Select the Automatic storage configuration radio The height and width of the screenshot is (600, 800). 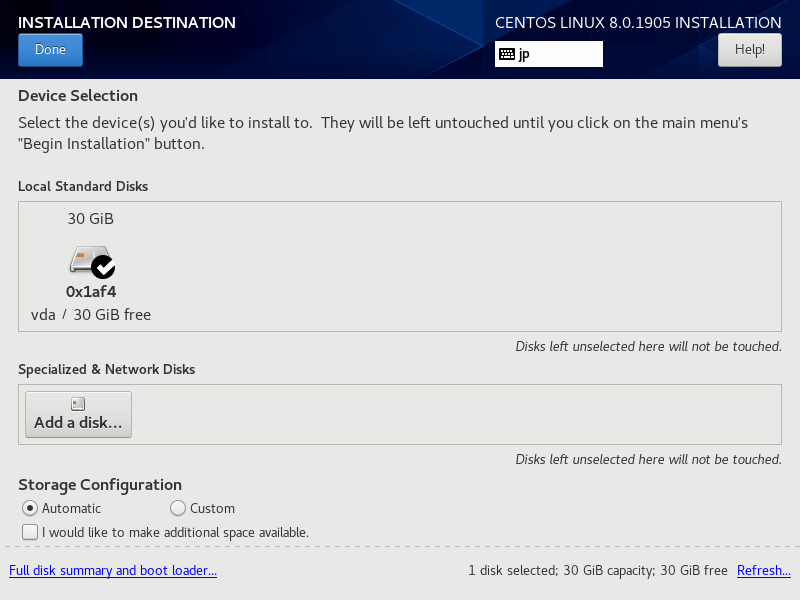pos(30,508)
